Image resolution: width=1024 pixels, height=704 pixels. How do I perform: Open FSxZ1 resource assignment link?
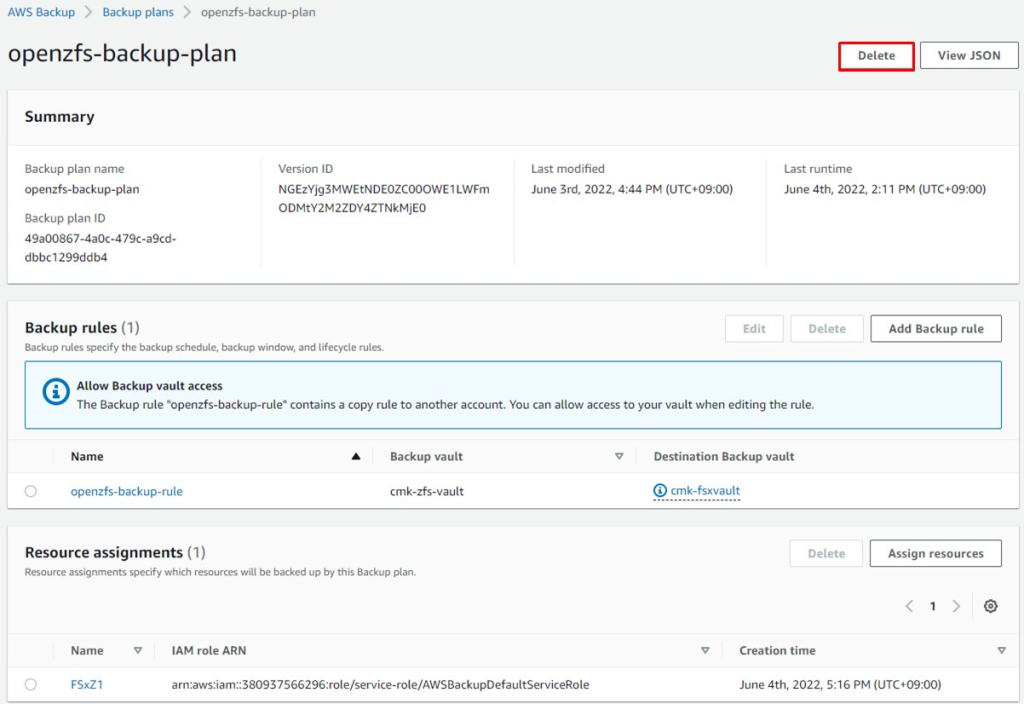coord(87,684)
